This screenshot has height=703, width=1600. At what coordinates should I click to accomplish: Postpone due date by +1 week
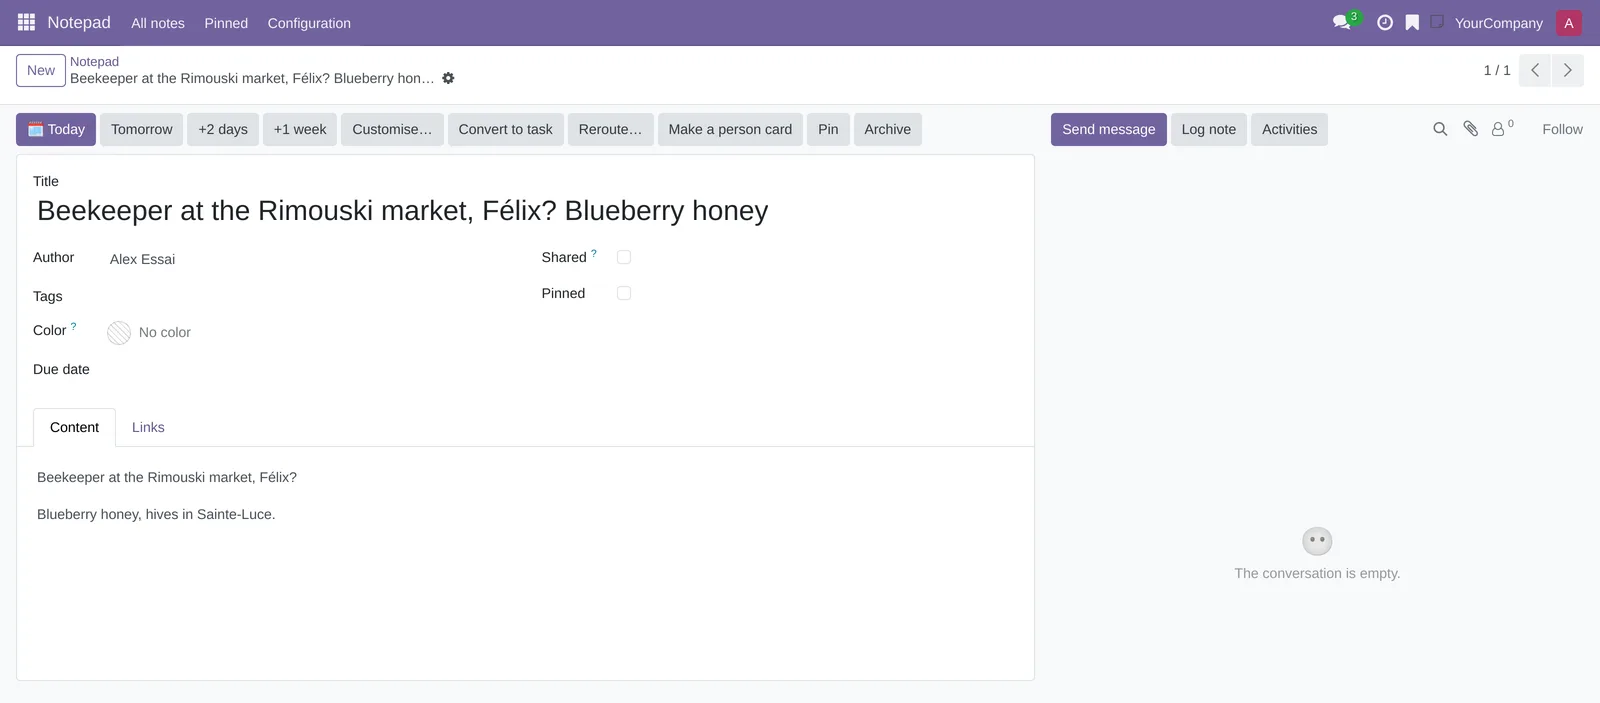pos(300,129)
